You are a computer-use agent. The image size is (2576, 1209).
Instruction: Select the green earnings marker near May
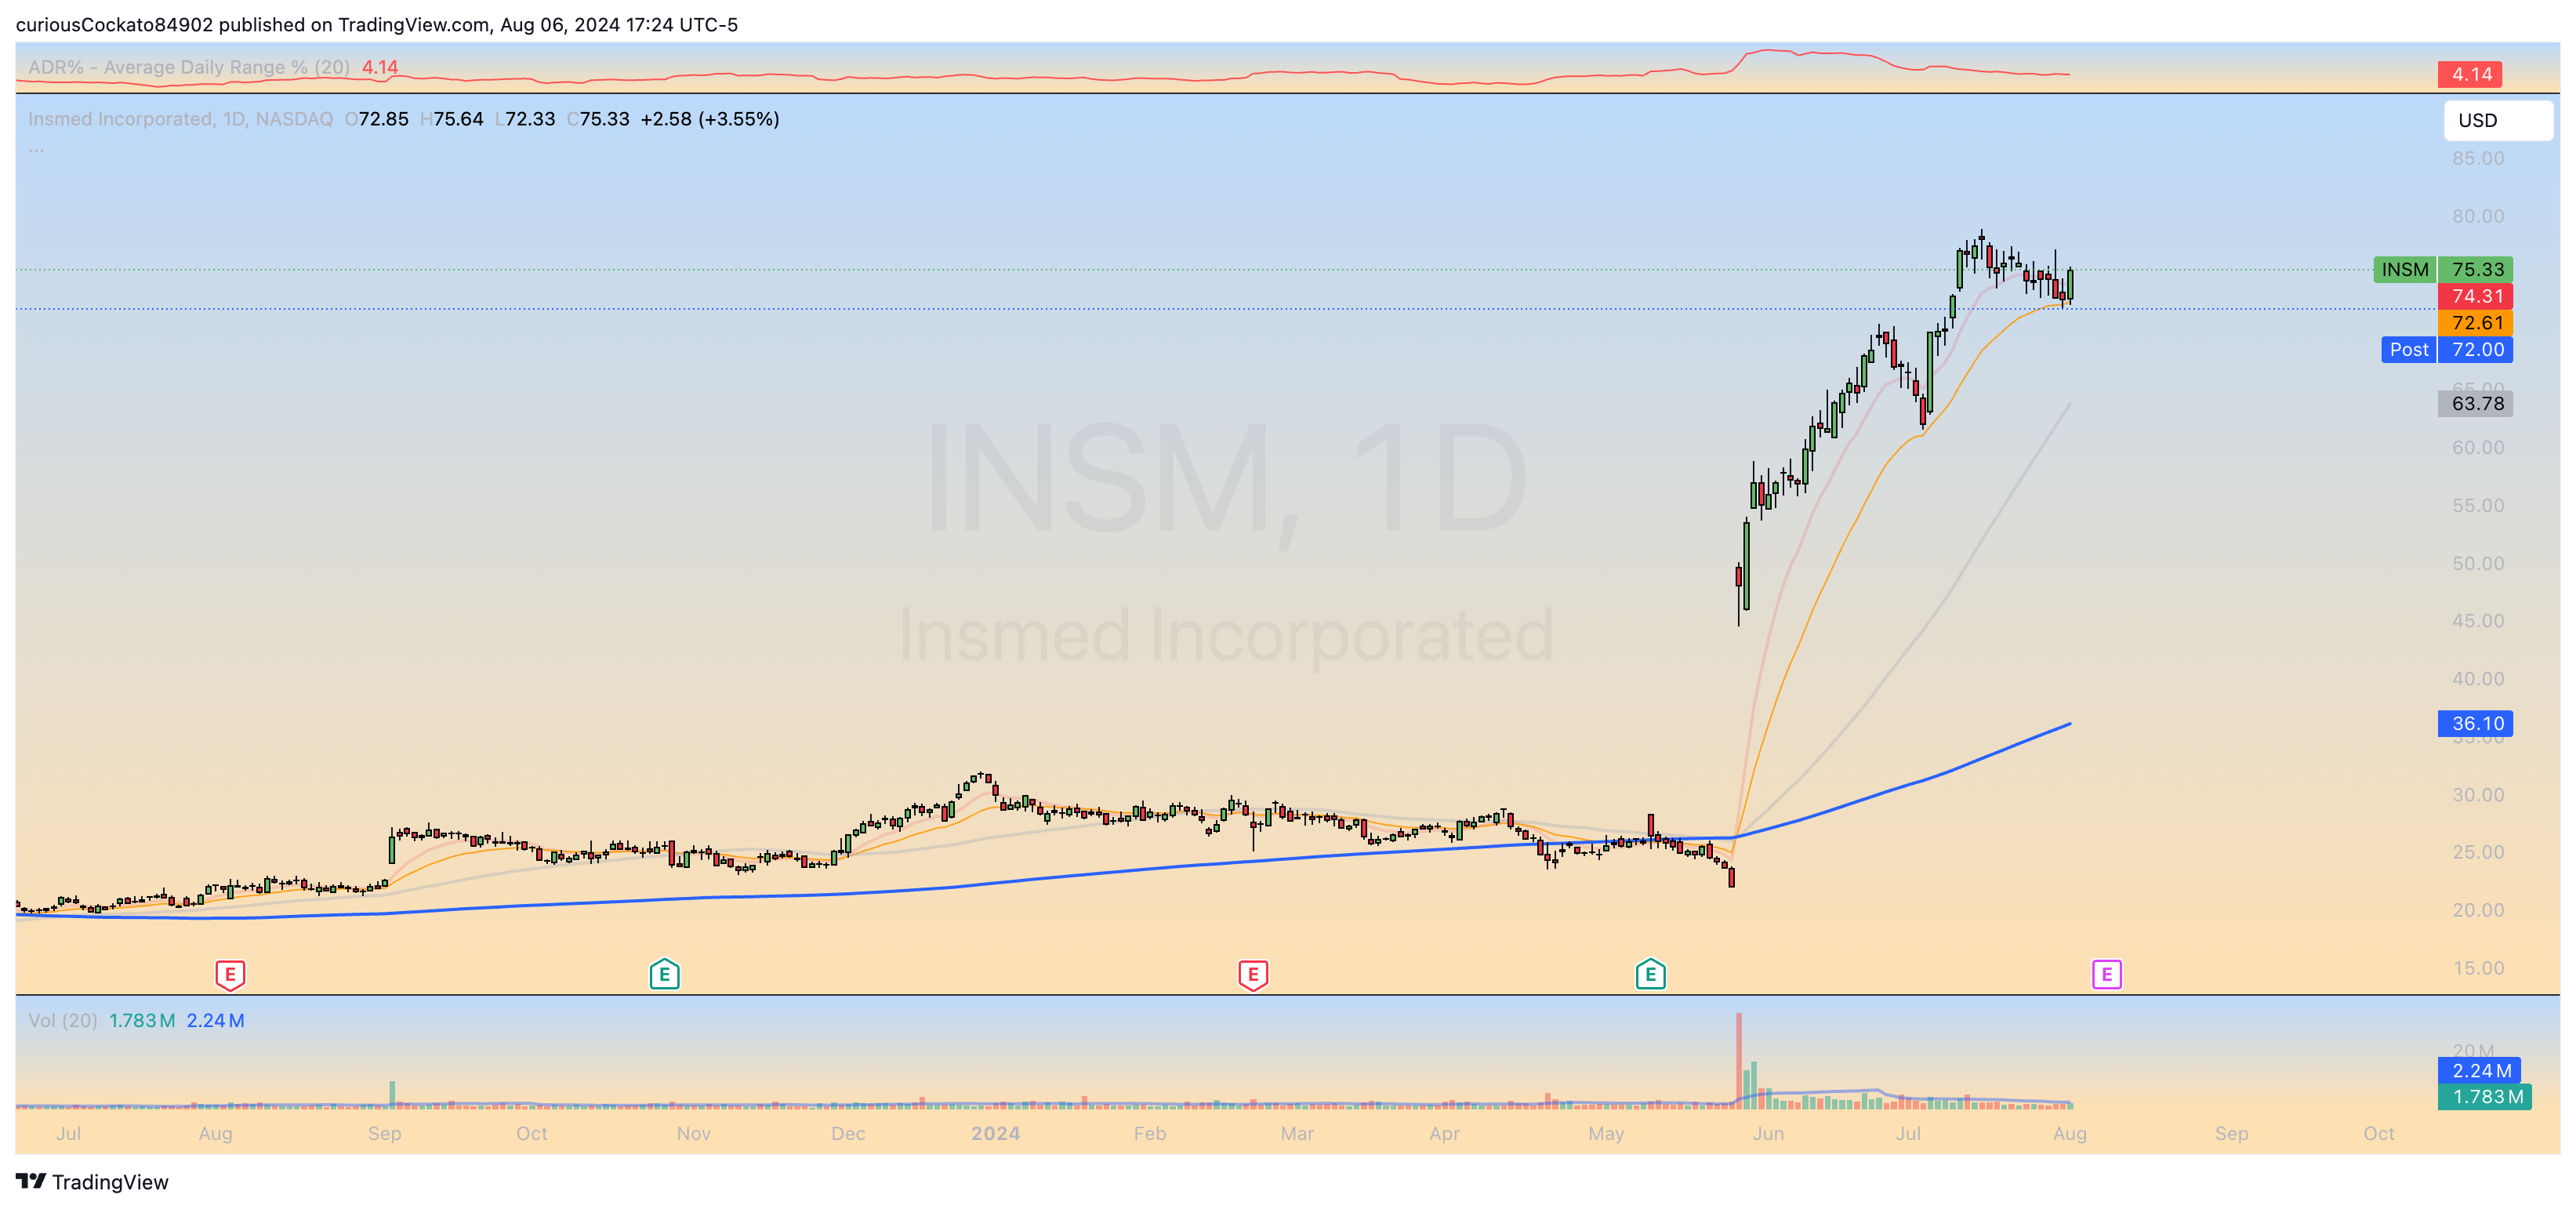point(1650,974)
